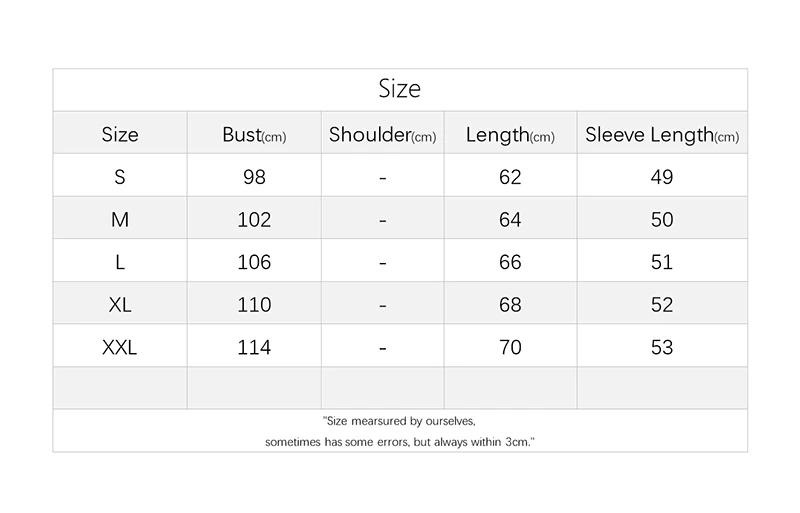Screen dimensions: 800x513
Task: Select the M size row label
Action: [x=120, y=219]
